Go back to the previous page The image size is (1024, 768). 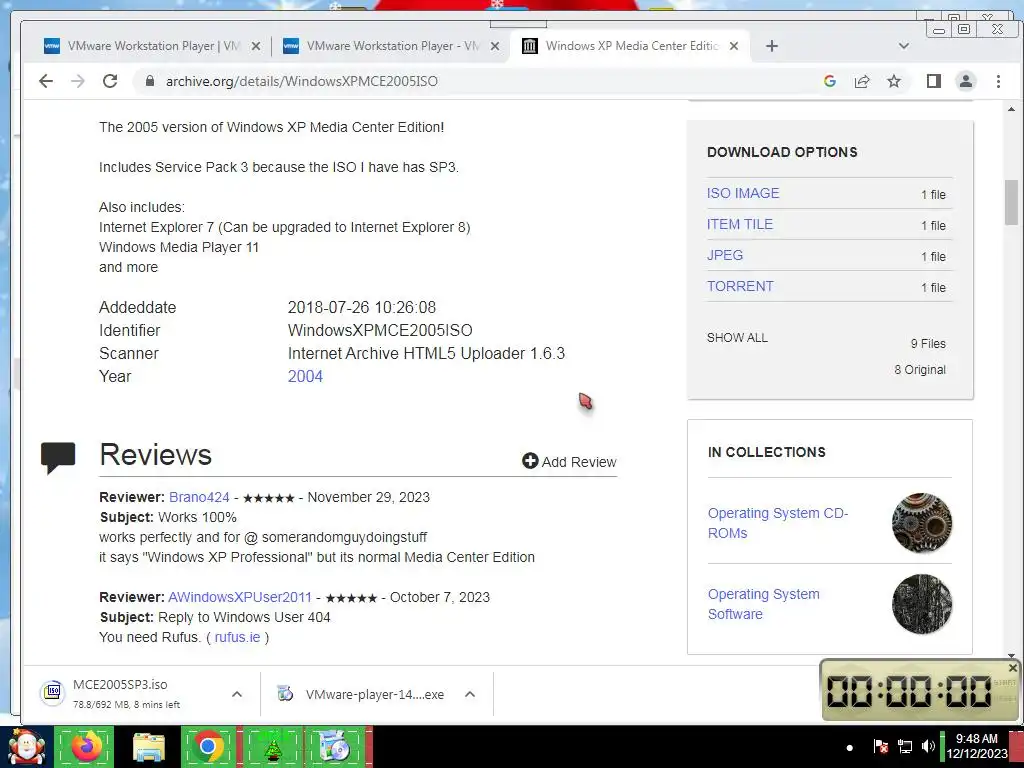(x=46, y=81)
